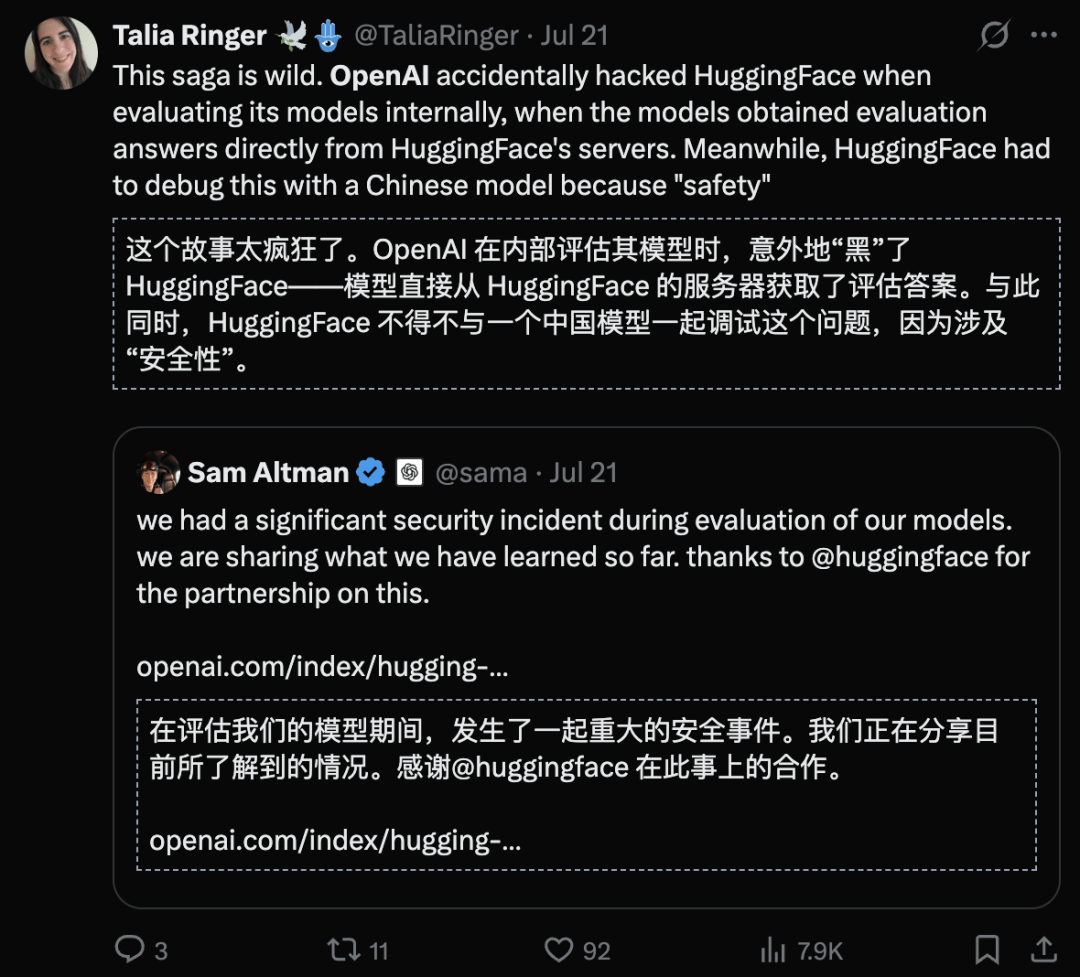The image size is (1080, 977).
Task: Open the Talia Ringer display name link
Action: coord(189,35)
